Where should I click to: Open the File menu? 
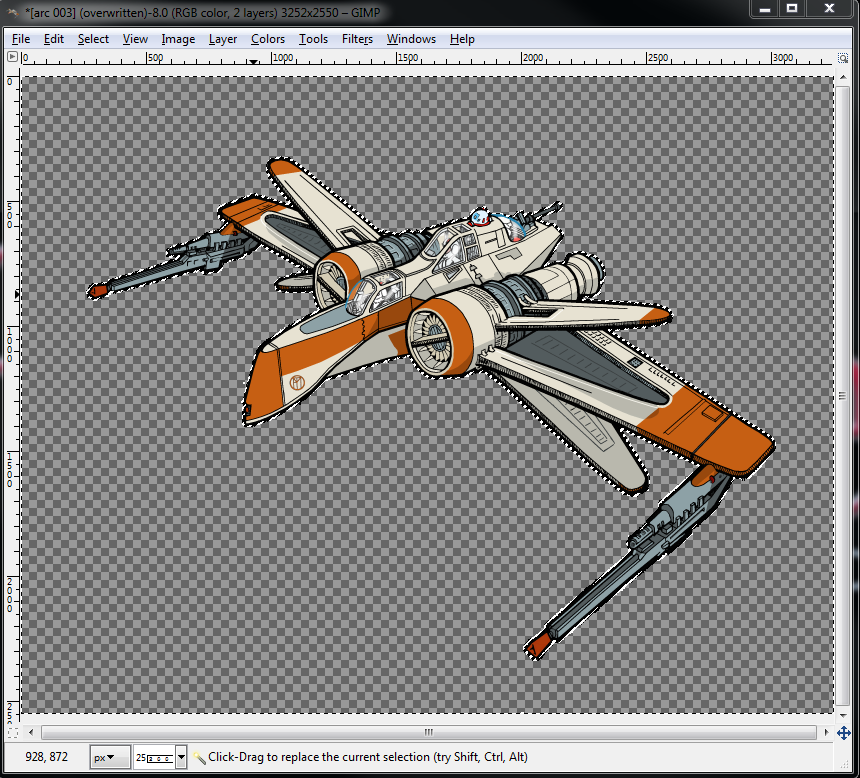21,39
